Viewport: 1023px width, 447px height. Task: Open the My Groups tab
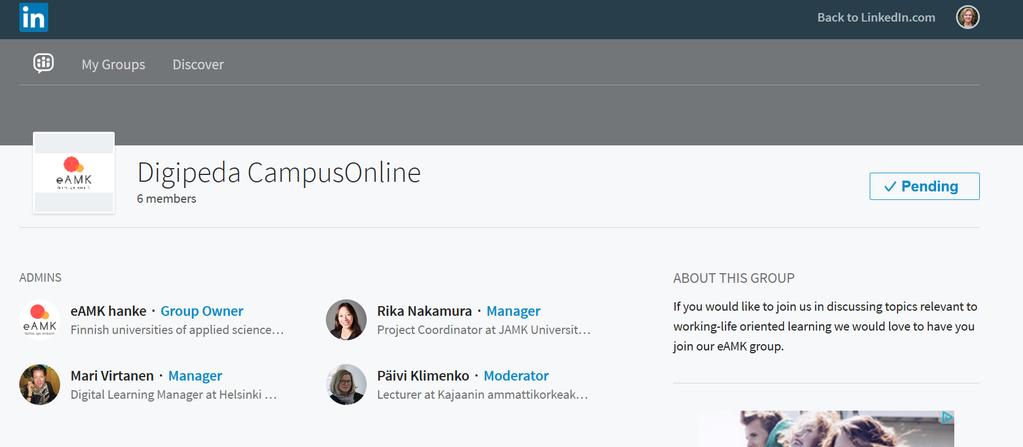coord(113,64)
